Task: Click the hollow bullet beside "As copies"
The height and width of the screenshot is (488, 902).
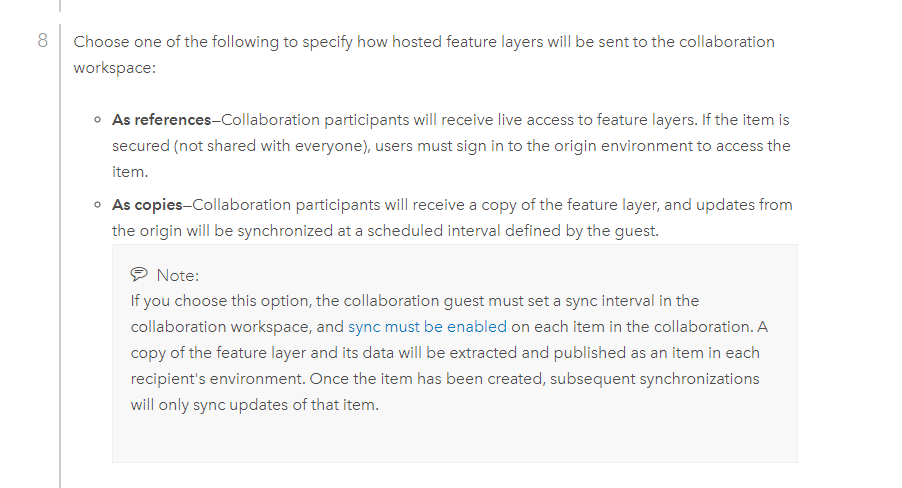Action: click(97, 205)
